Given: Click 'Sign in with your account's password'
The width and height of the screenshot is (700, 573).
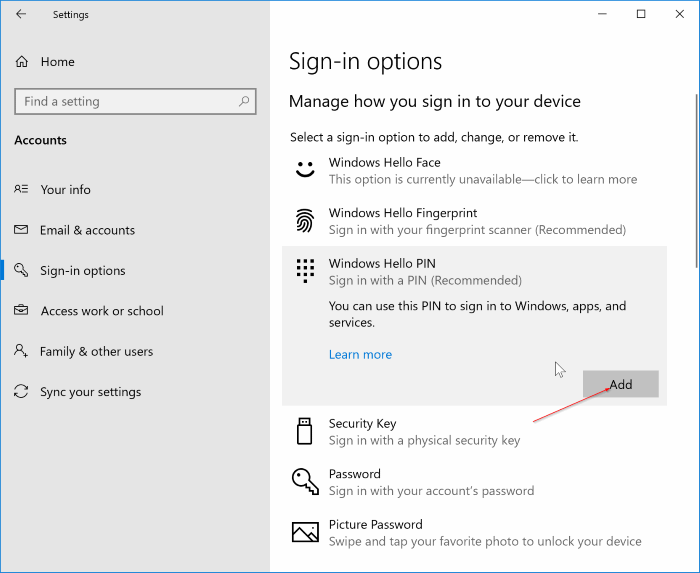Looking at the screenshot, I should tap(431, 491).
